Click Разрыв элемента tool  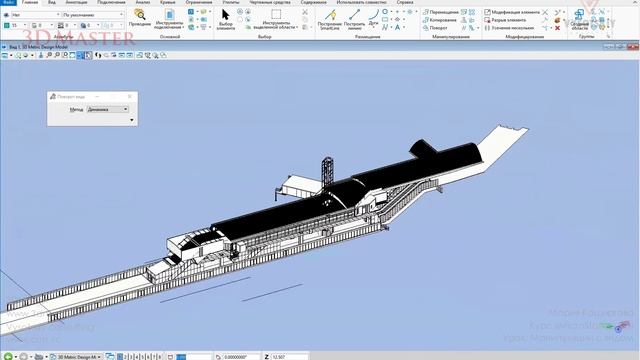point(505,20)
